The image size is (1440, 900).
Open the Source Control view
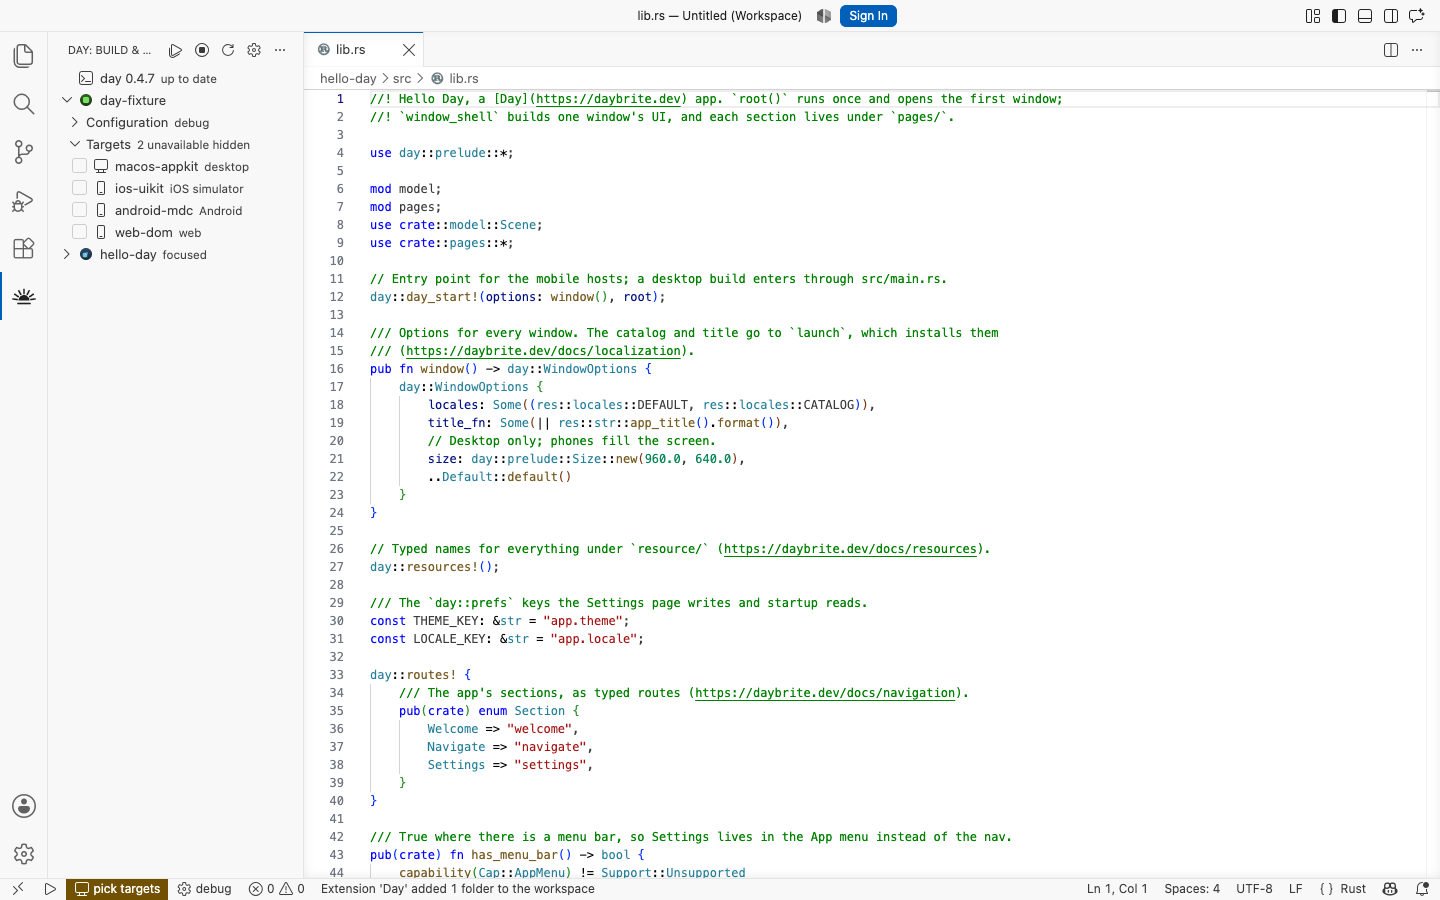point(24,152)
